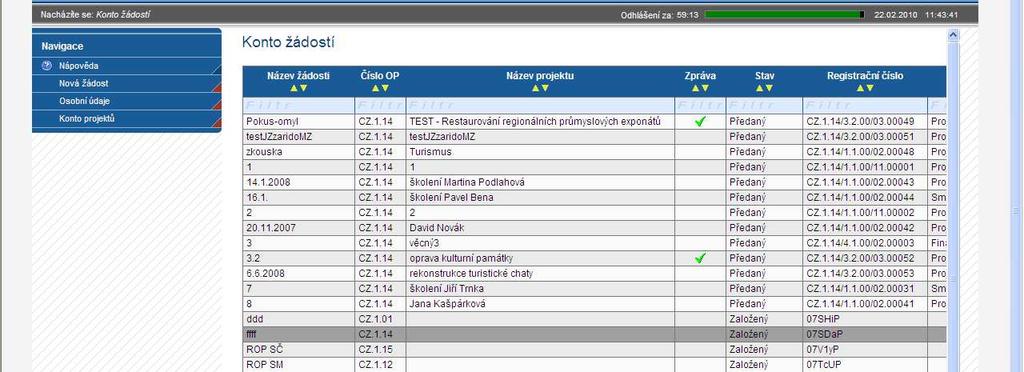Sort Zpráva column ascending arrow
This screenshot has height=372, width=1024.
696,88
